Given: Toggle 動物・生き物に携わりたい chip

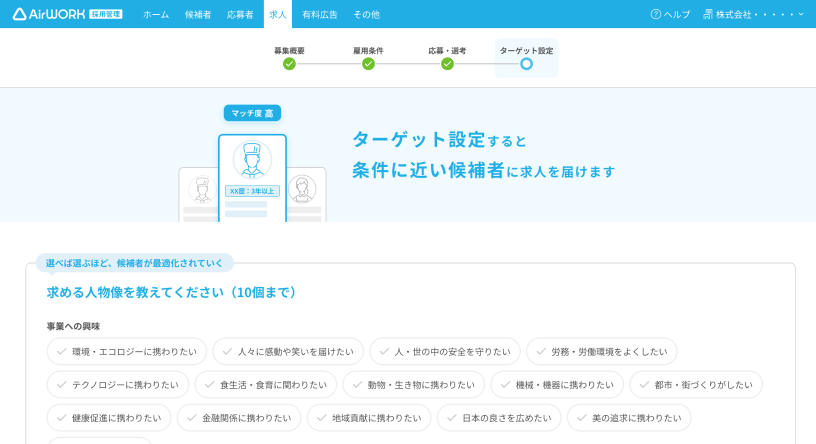Looking at the screenshot, I should (x=414, y=385).
